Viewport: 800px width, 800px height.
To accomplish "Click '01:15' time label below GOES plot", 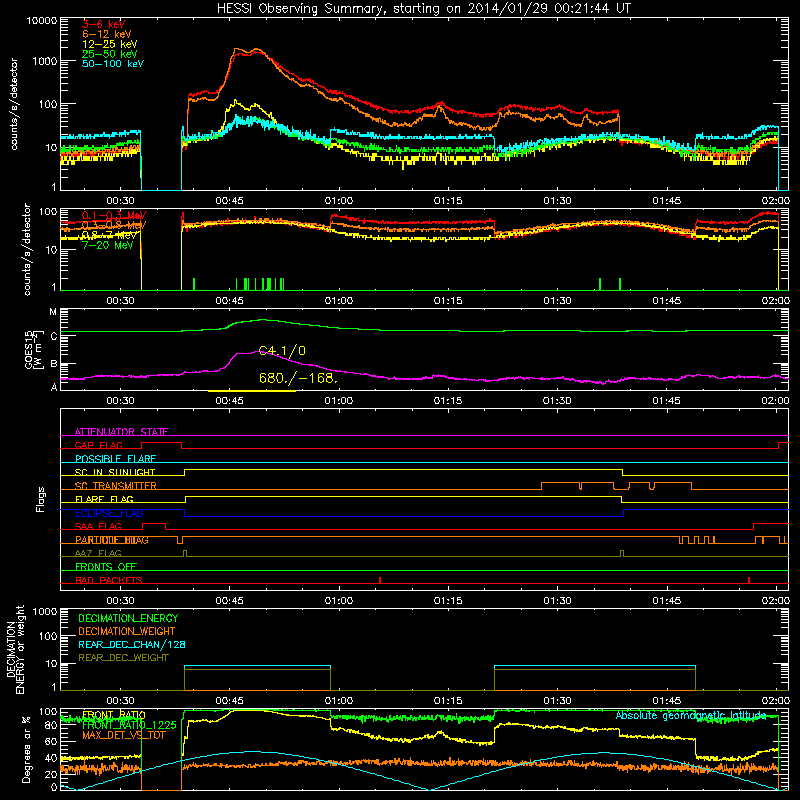I will 447,401.
